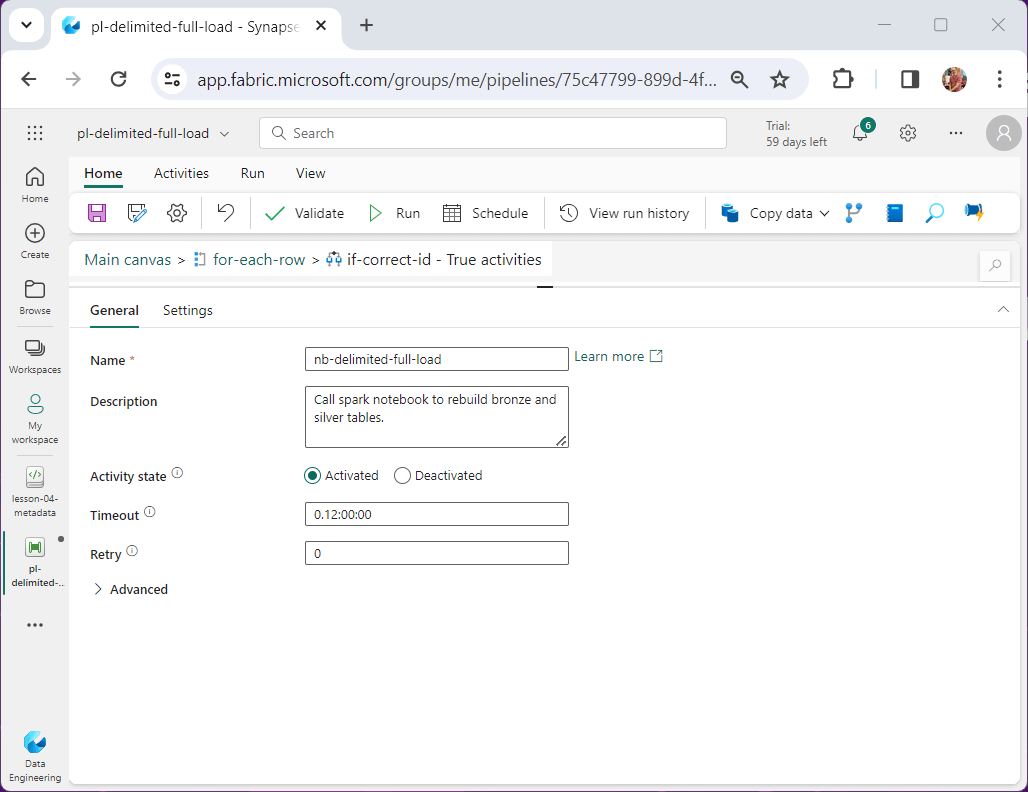
Task: Switch to the View ribbon tab
Action: (x=310, y=173)
